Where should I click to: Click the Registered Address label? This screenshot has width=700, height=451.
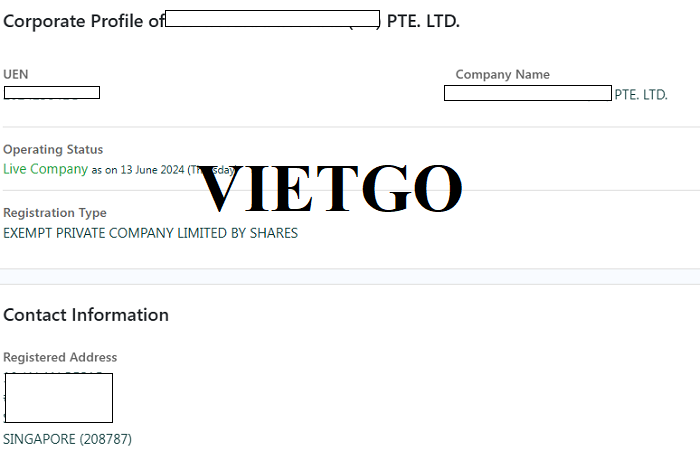60,357
